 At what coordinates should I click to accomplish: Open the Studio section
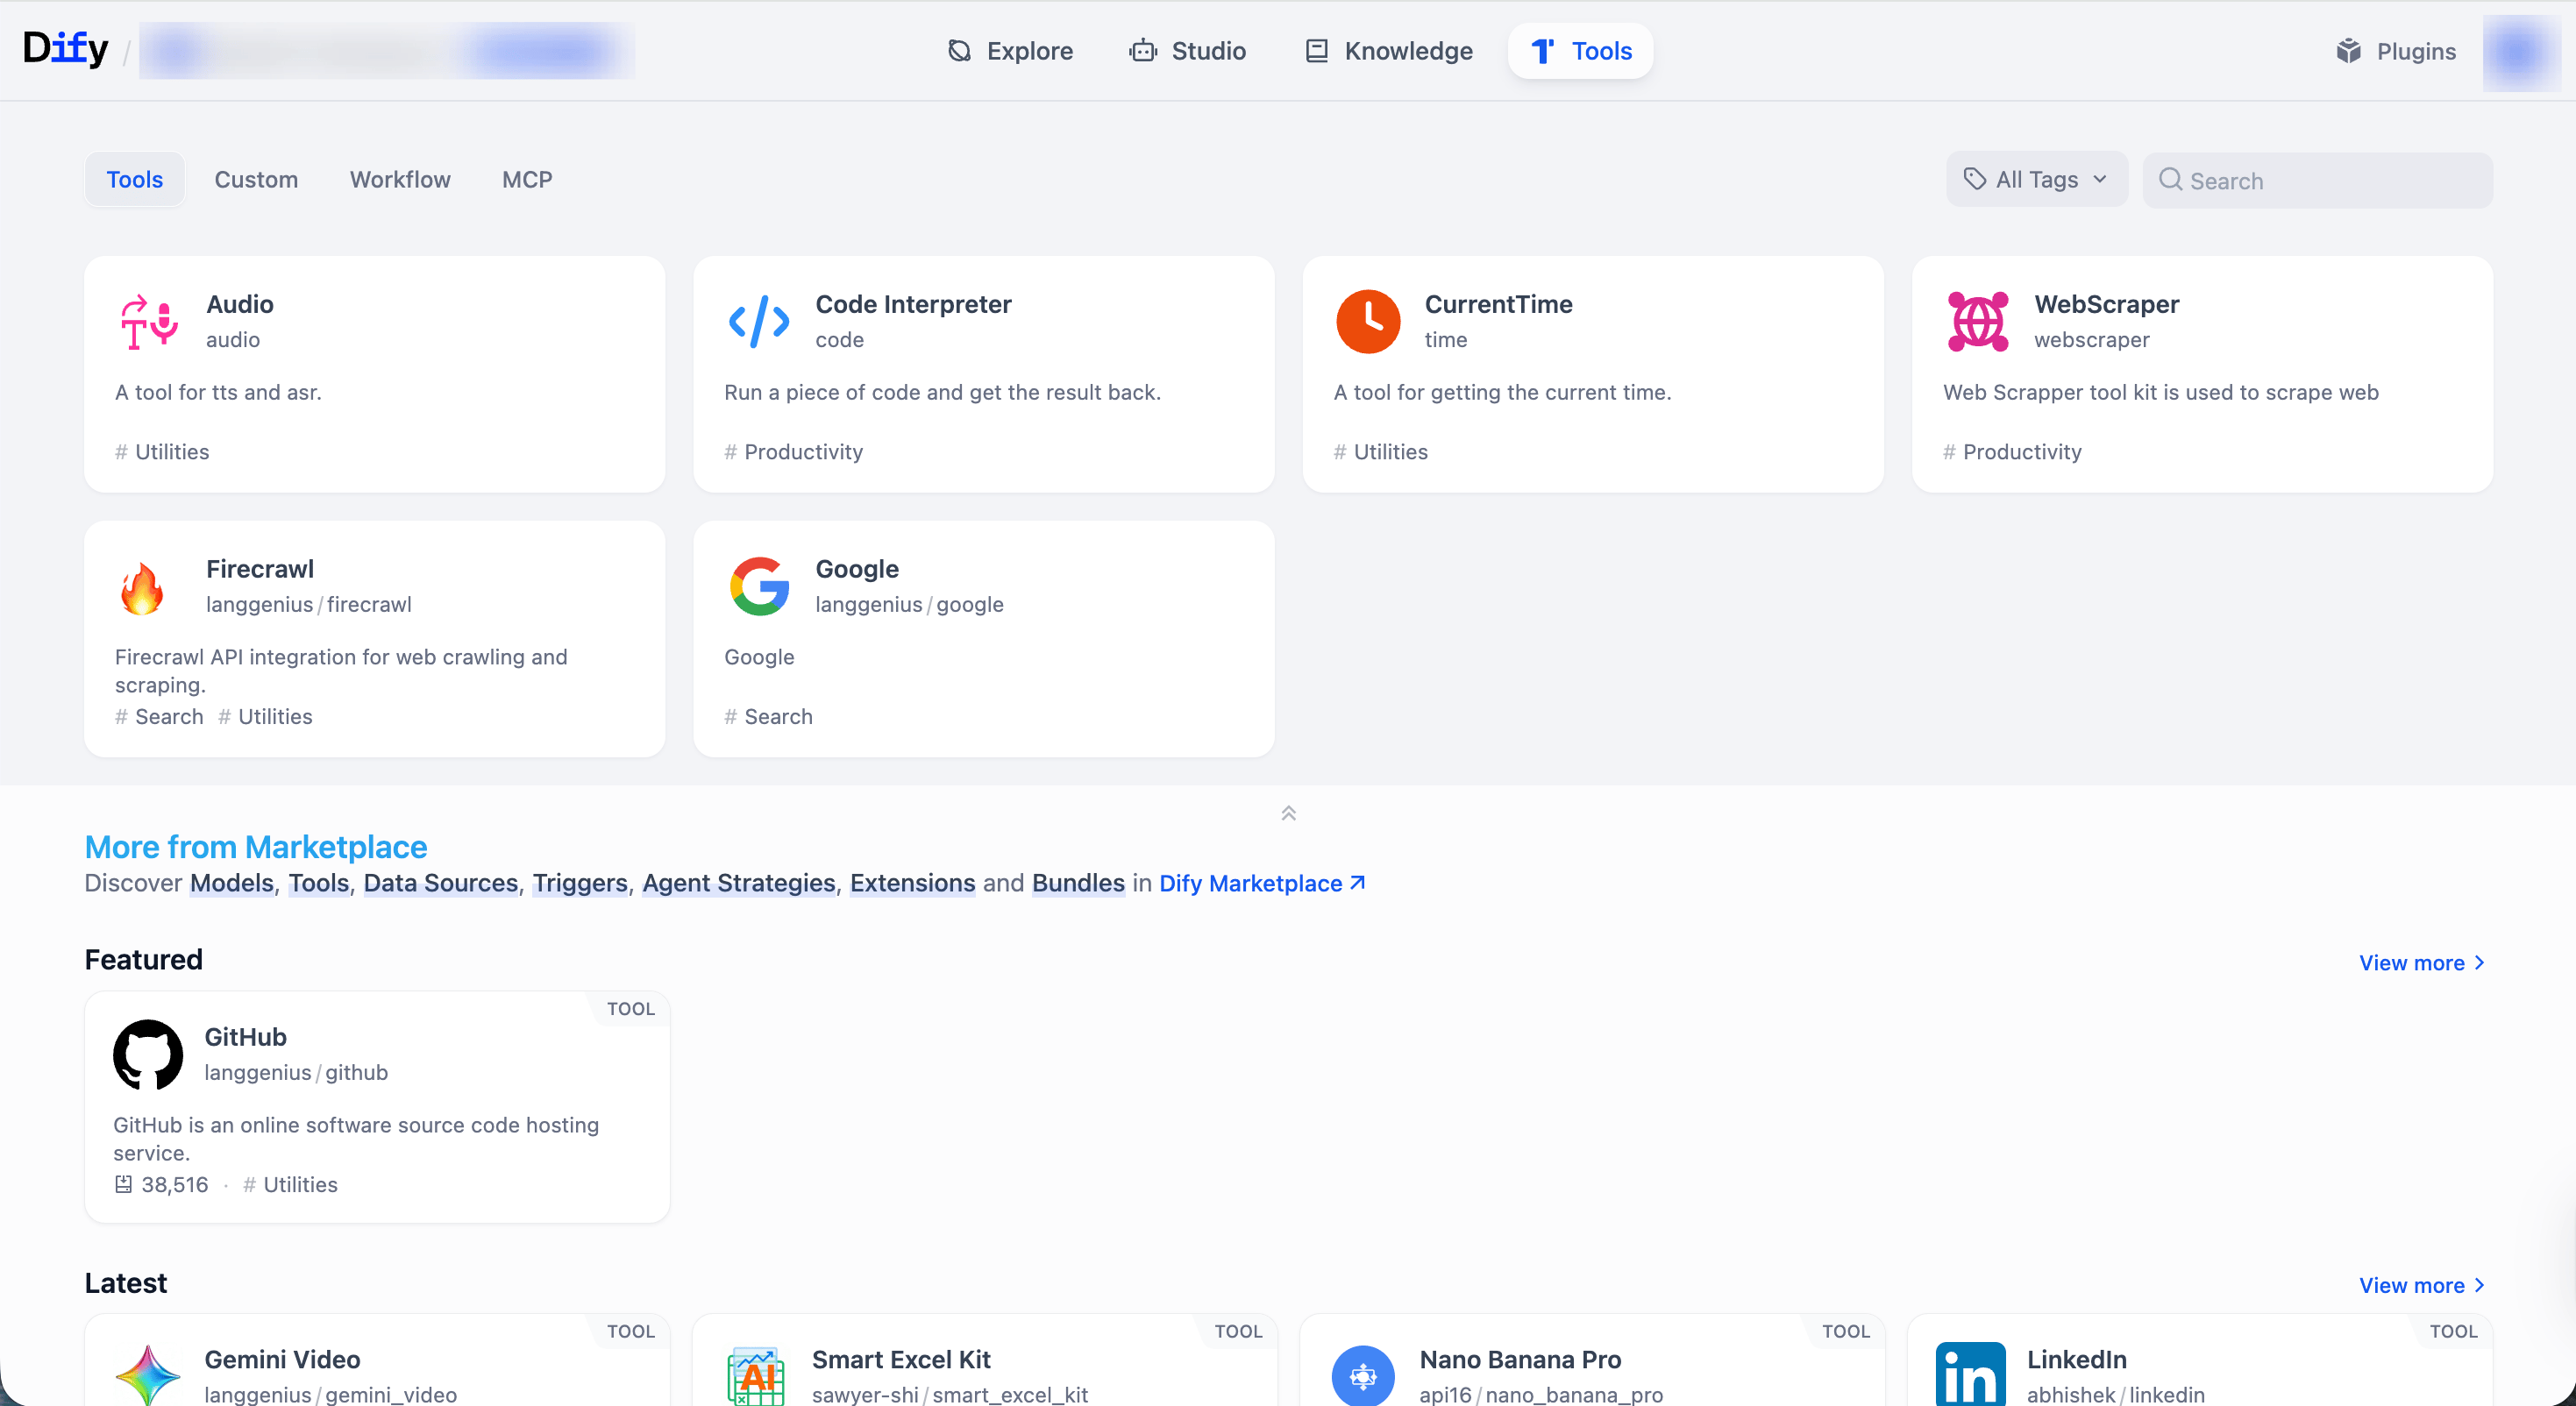1187,51
